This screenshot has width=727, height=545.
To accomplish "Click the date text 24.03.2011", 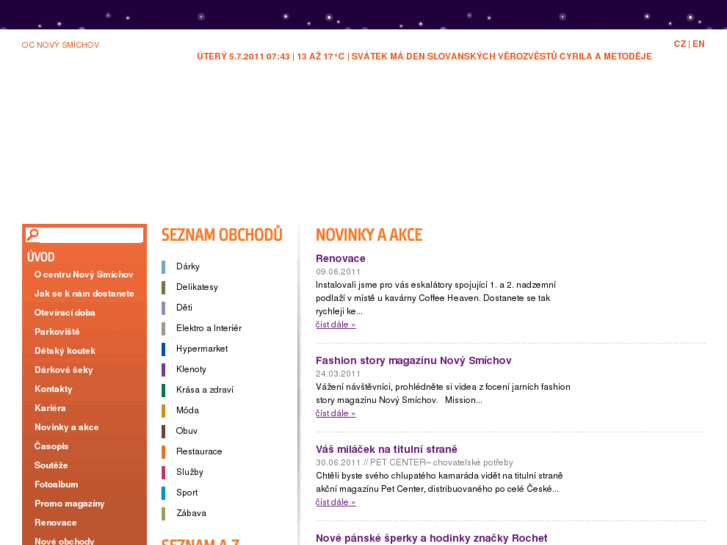I will [338, 374].
